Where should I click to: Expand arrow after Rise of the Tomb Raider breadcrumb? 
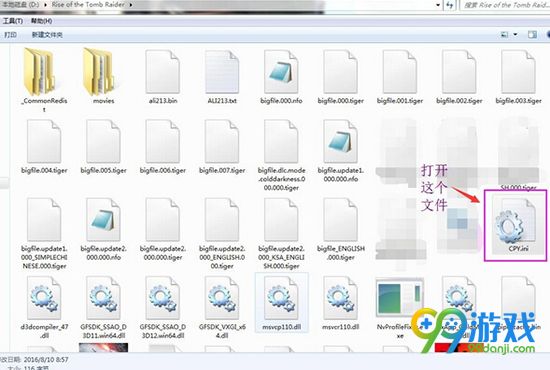(131, 5)
